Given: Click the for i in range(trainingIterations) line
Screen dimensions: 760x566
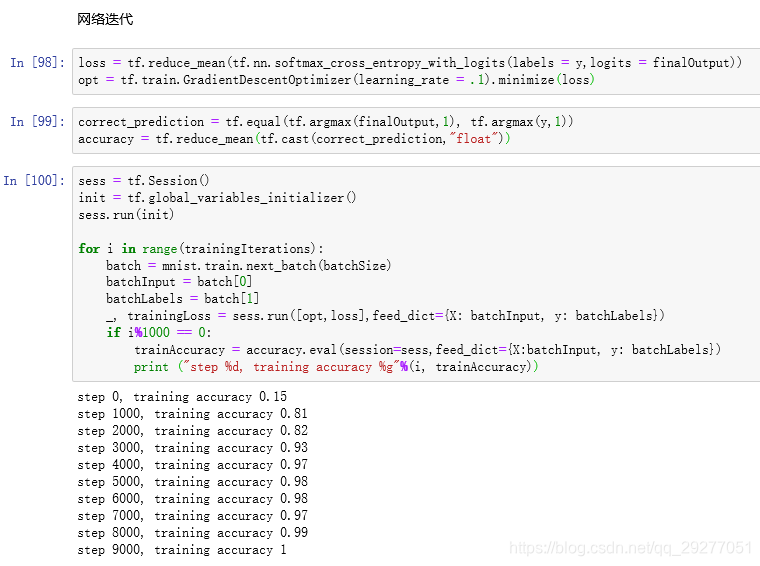Looking at the screenshot, I should 201,249.
